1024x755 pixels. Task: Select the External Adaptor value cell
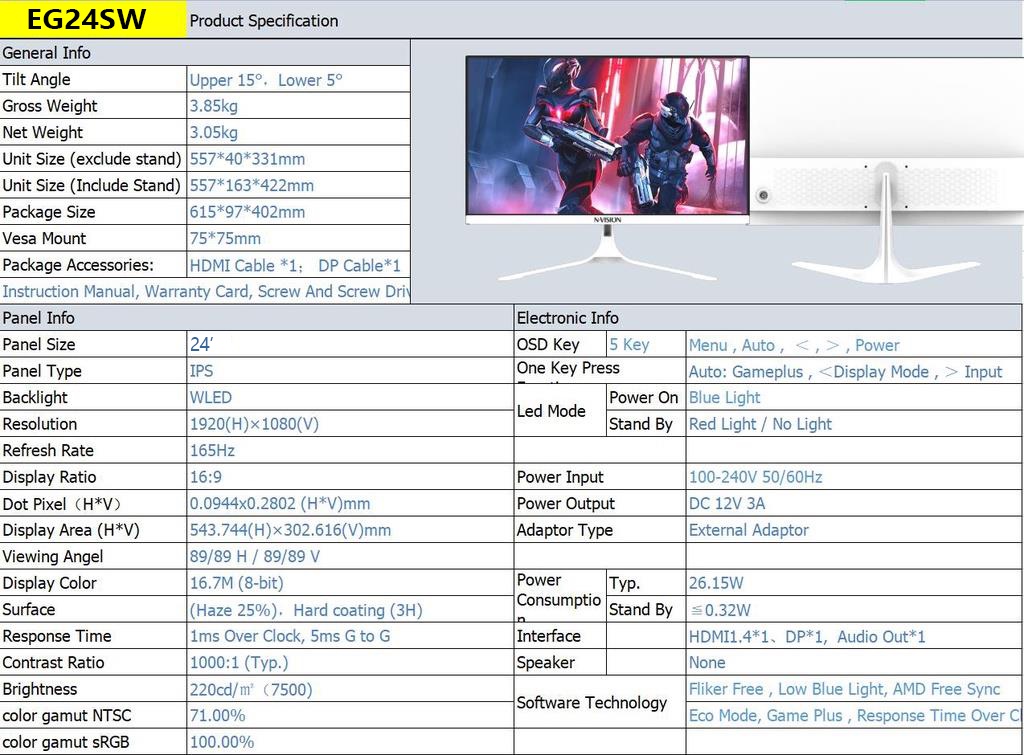pos(750,530)
